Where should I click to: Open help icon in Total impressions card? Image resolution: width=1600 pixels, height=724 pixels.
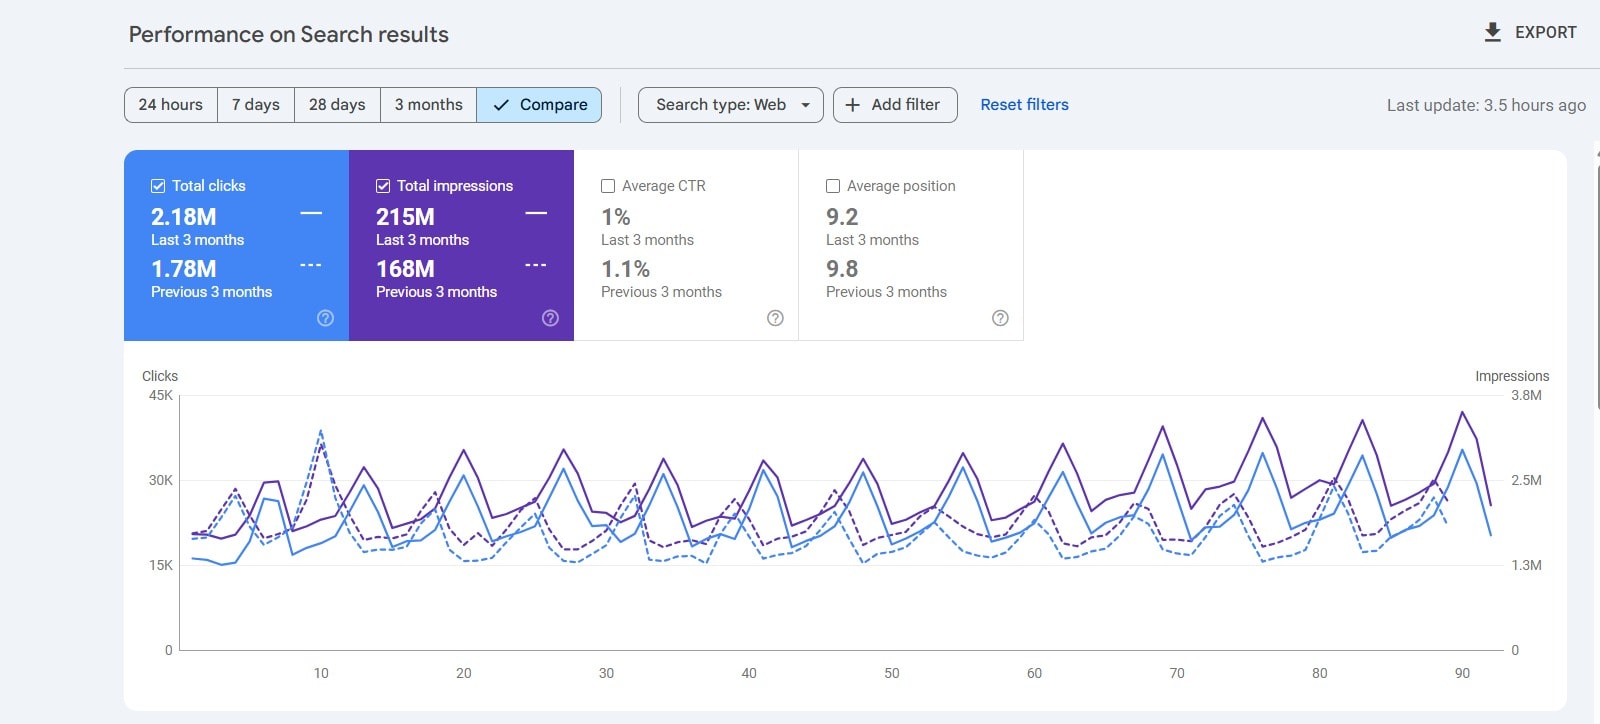point(550,318)
